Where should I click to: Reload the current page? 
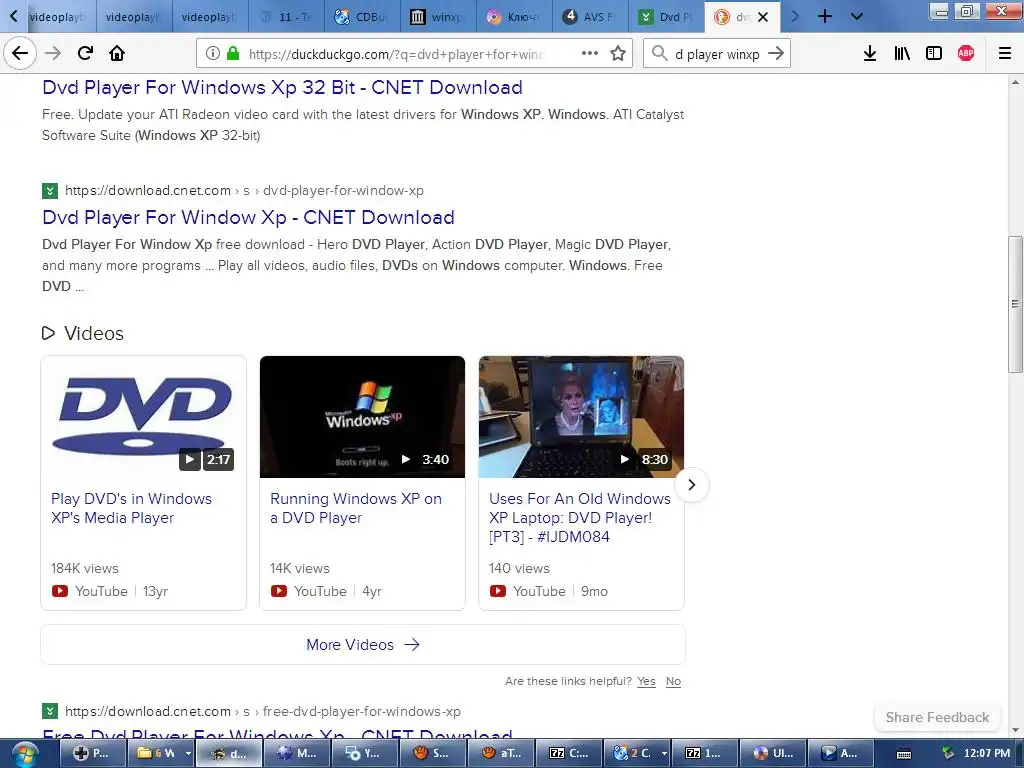pos(85,54)
